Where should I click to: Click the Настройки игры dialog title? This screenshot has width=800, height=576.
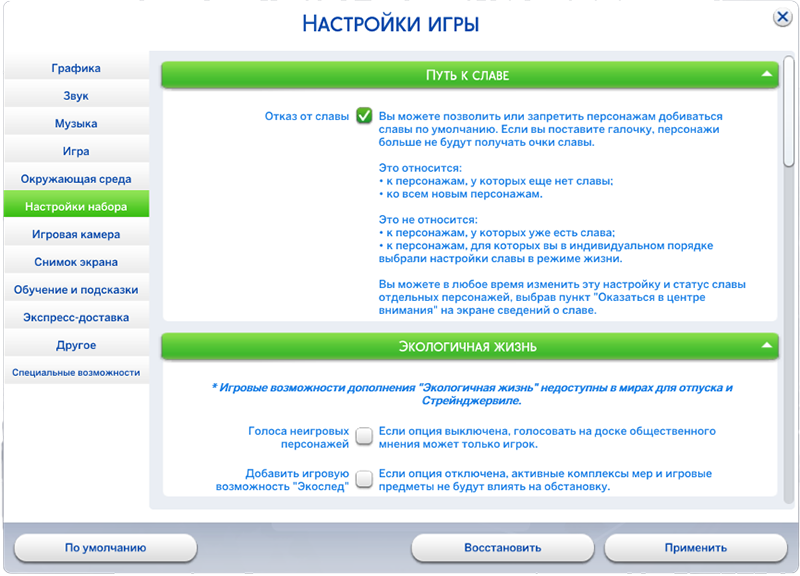[x=390, y=23]
